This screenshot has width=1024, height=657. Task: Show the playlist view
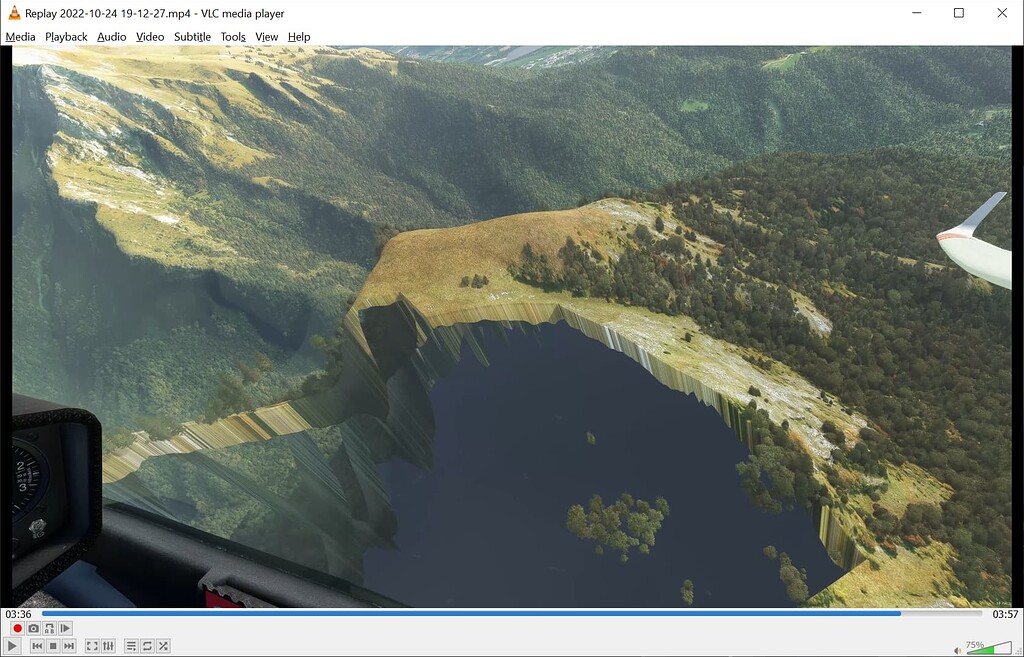click(x=130, y=646)
